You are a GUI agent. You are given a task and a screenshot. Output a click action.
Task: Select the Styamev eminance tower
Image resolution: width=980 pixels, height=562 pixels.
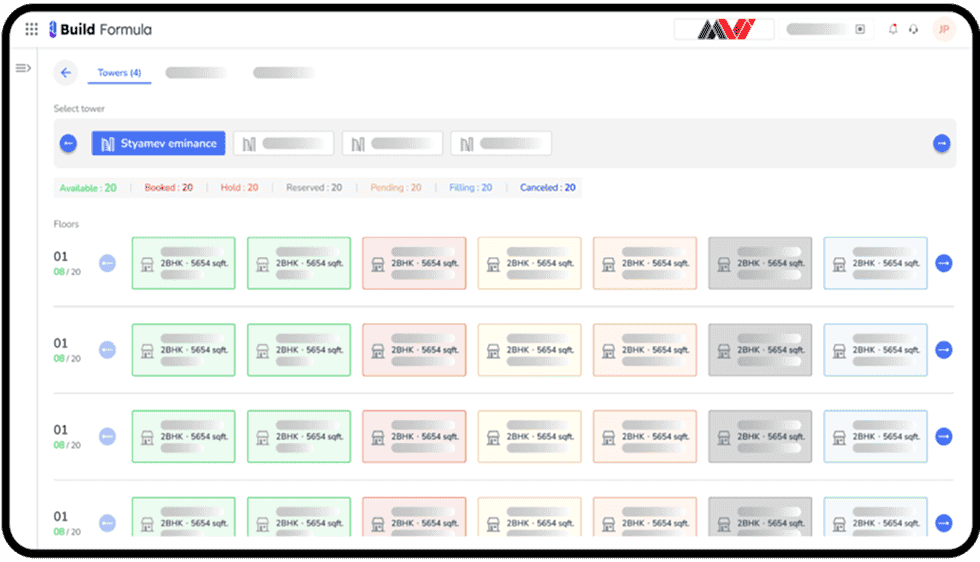158,143
